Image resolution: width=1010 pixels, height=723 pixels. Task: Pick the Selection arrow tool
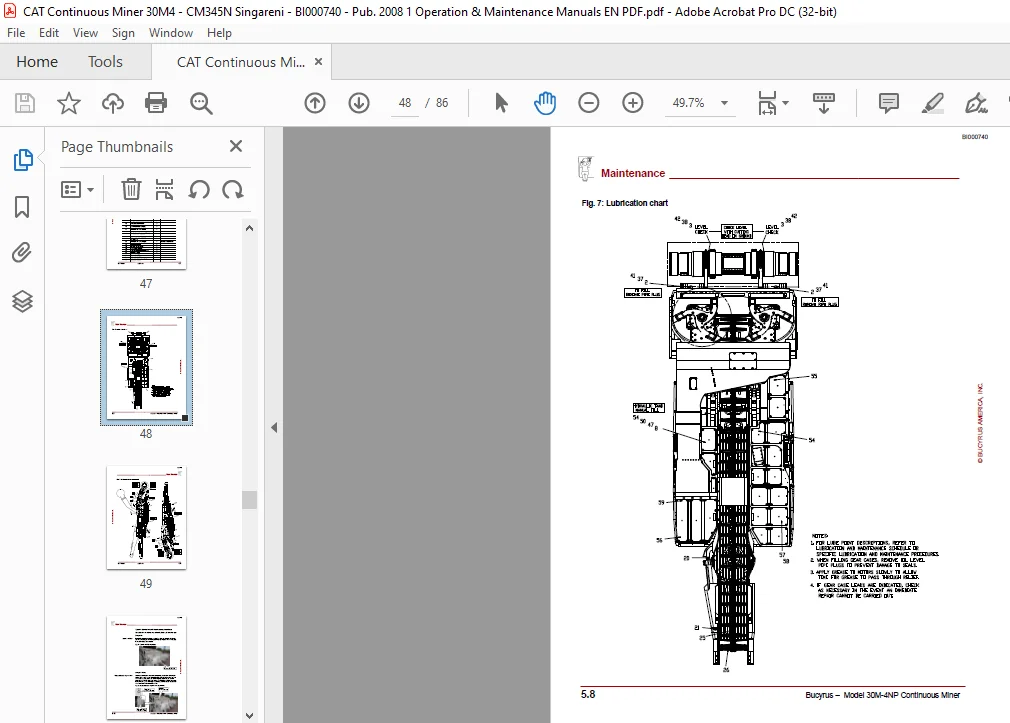[x=501, y=103]
